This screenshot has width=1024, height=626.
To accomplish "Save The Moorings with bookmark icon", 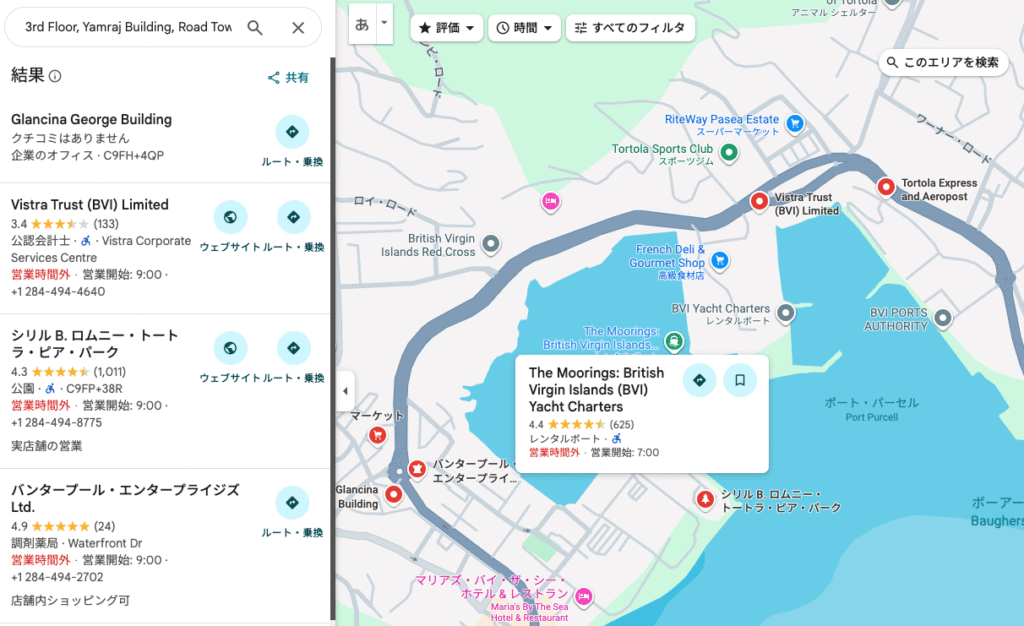I will click(x=740, y=380).
